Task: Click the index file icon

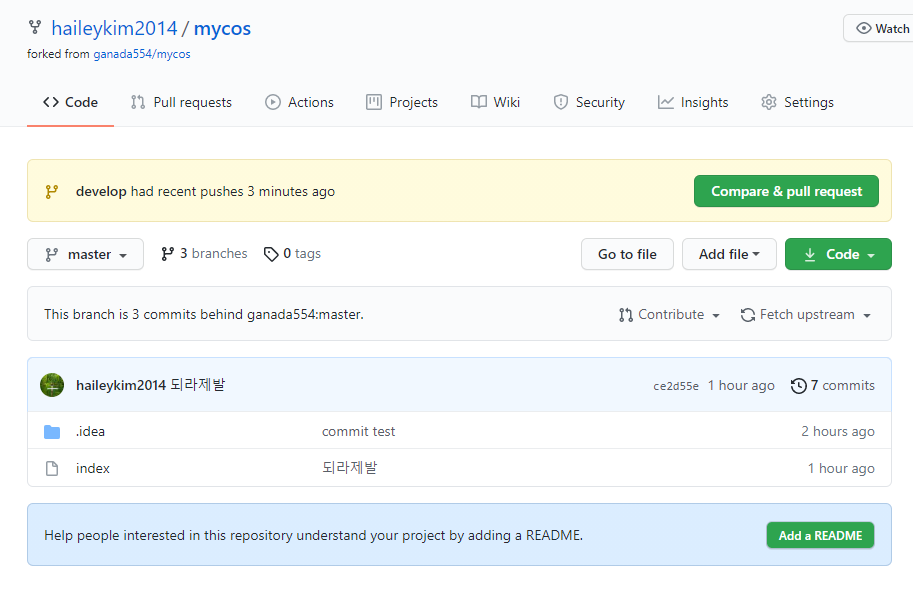Action: coord(52,468)
